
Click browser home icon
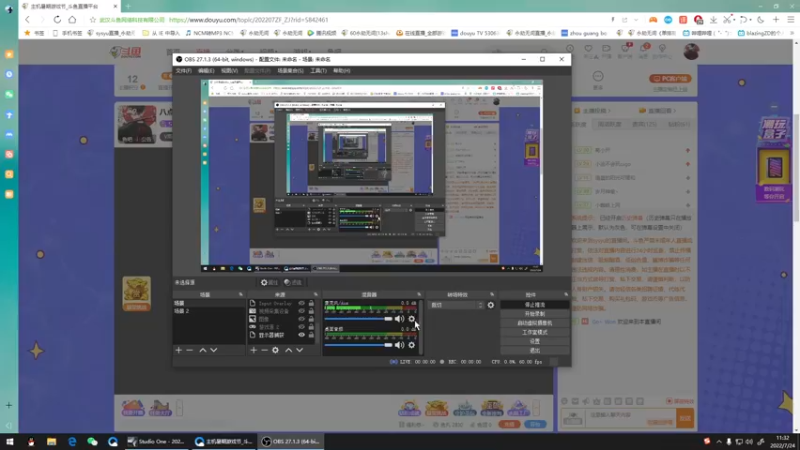72,20
